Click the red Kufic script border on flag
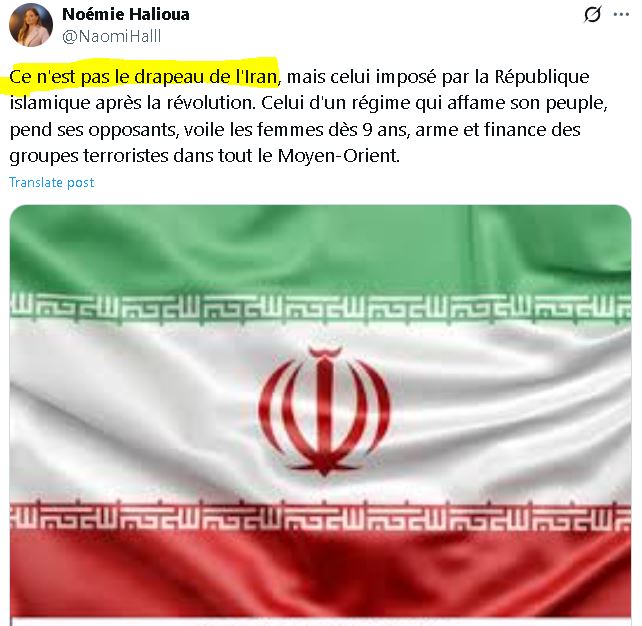This screenshot has width=642, height=626. pos(320,516)
